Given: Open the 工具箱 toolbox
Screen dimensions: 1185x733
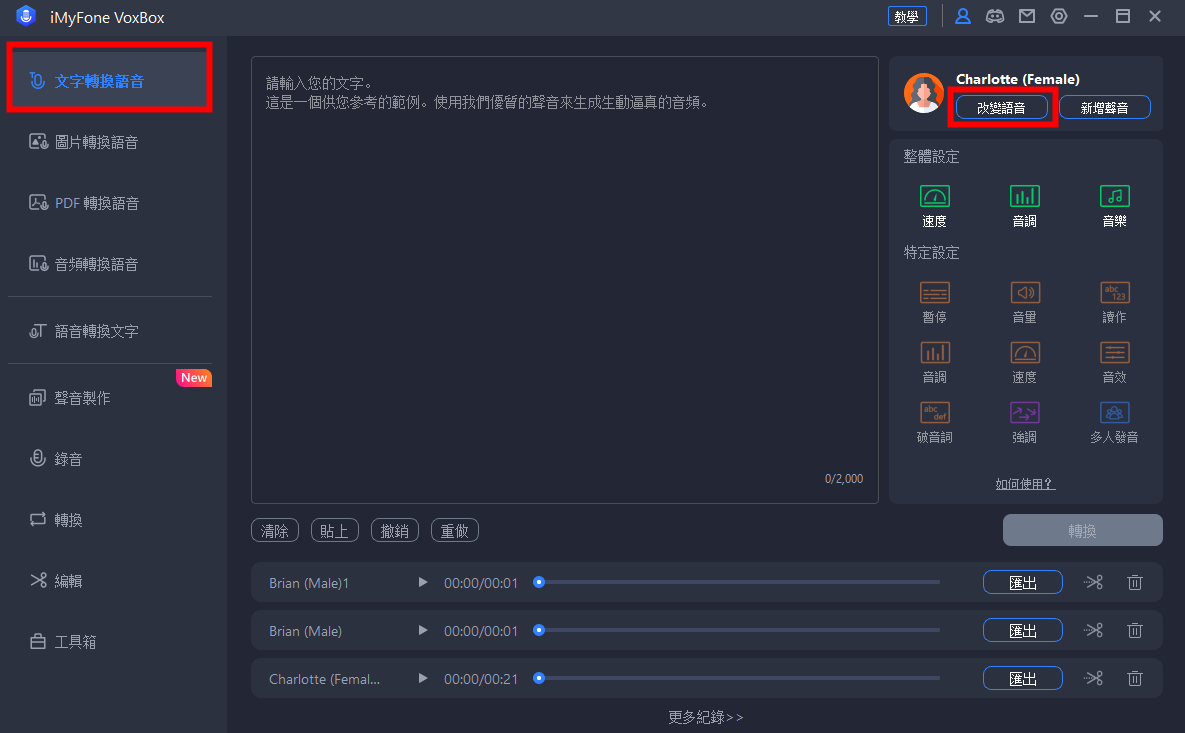Looking at the screenshot, I should pyautogui.click(x=63, y=642).
